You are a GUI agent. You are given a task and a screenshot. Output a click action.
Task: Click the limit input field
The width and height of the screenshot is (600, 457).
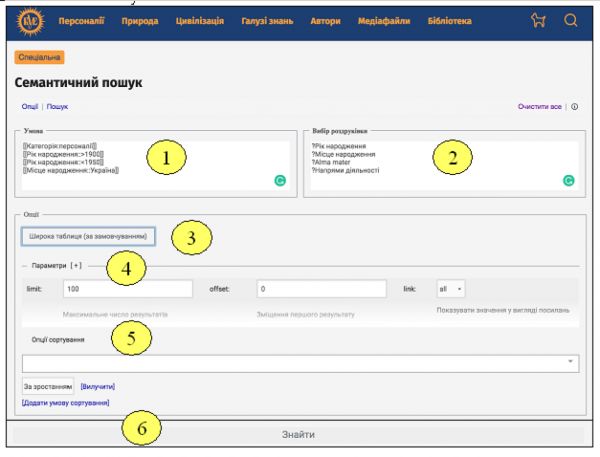coord(128,289)
